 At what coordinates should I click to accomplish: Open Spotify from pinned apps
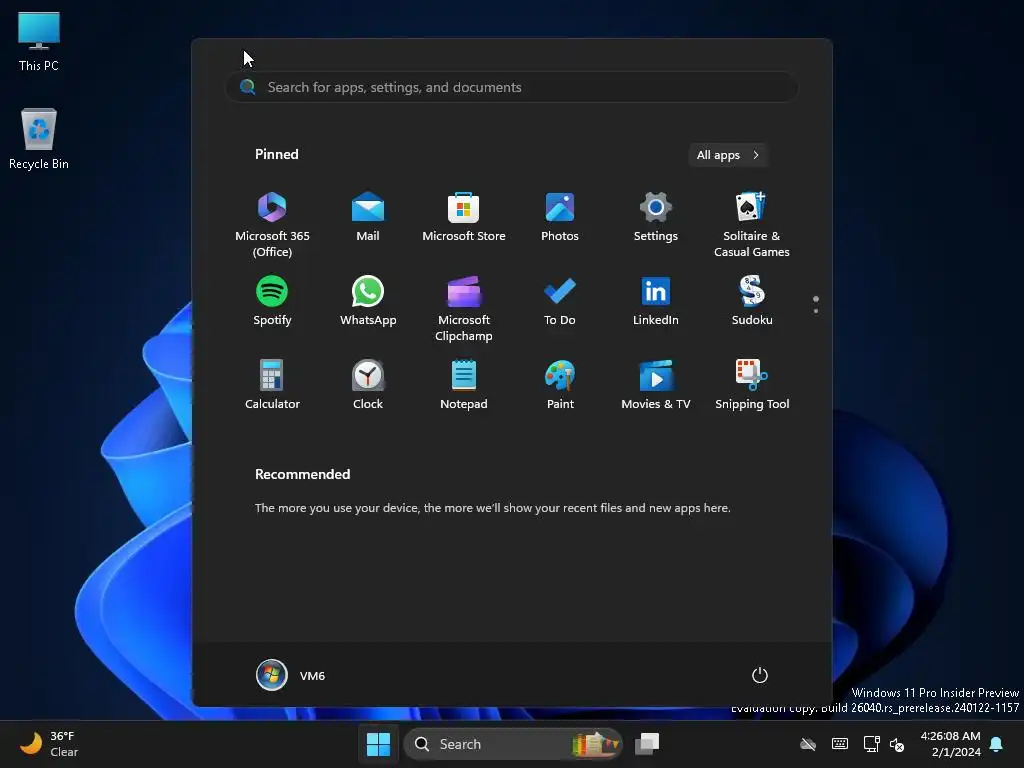point(272,301)
